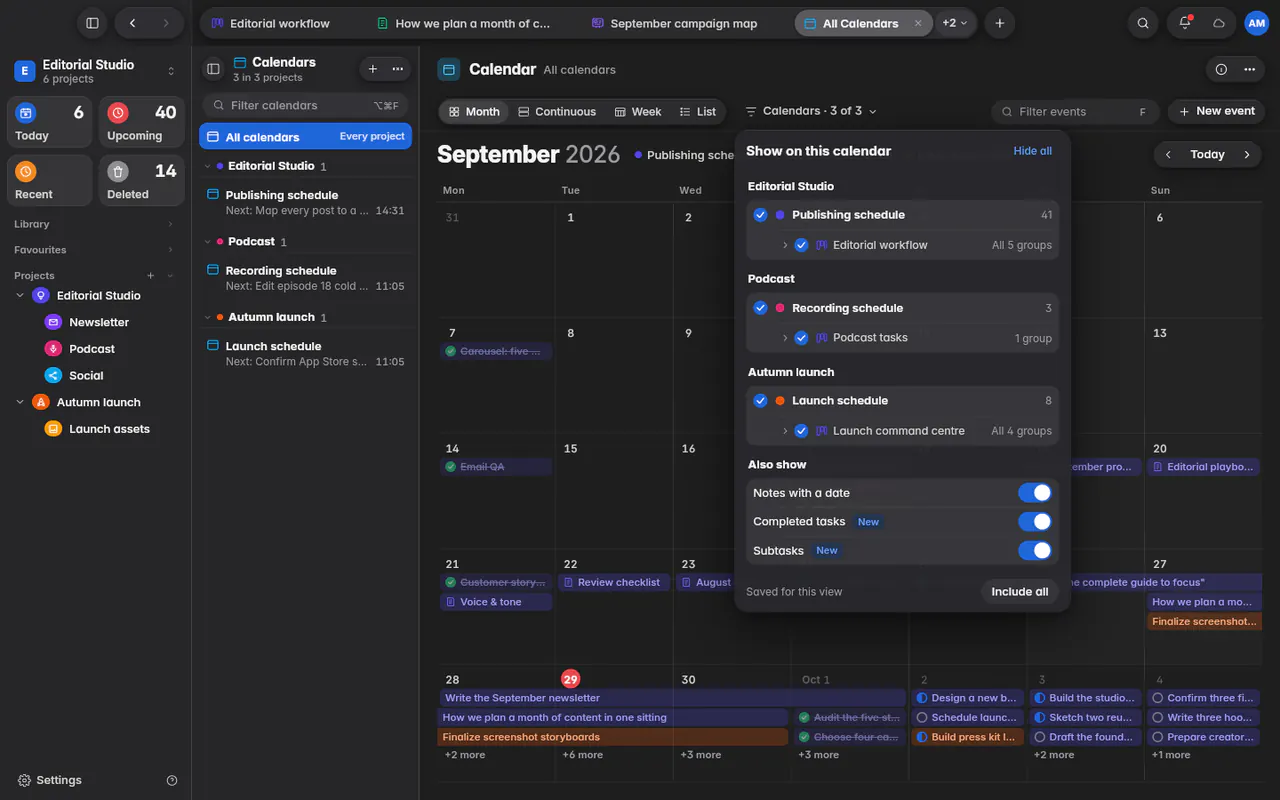Screen dimensions: 1280x800
Task: Uncheck the Publishing schedule calendar
Action: (760, 215)
